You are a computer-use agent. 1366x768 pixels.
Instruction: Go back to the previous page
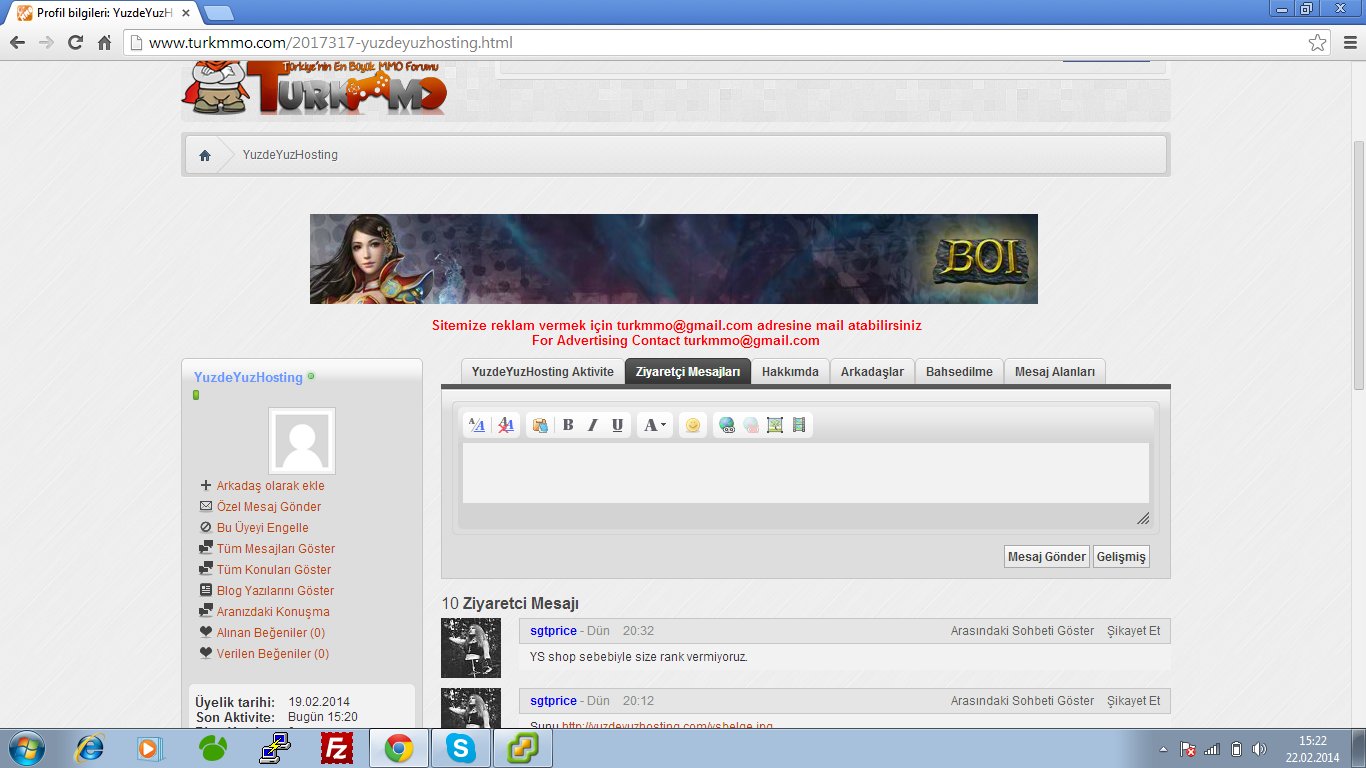click(17, 43)
